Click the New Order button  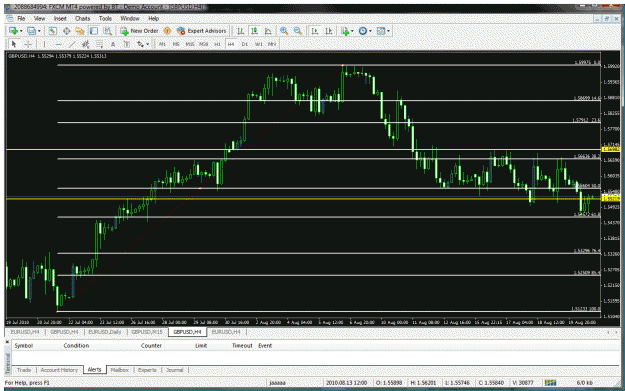pos(140,31)
